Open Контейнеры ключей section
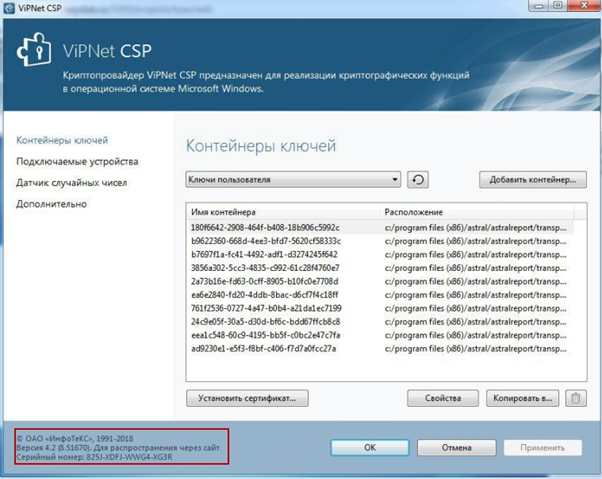 [x=62, y=140]
